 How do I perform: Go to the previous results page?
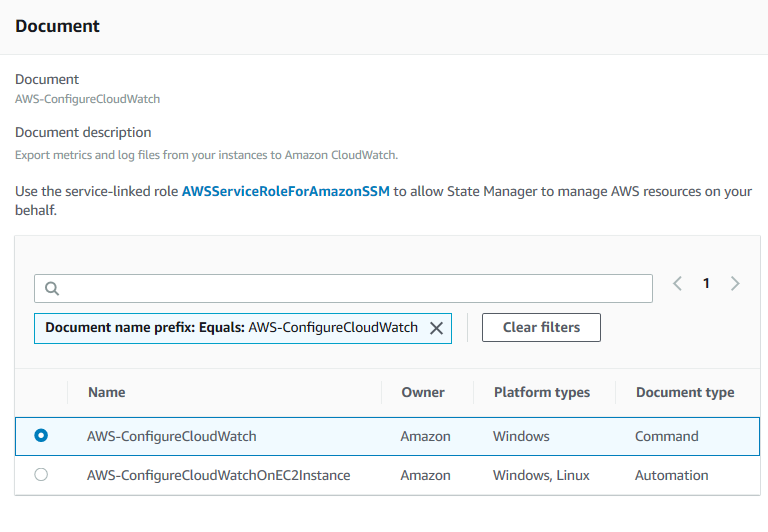pyautogui.click(x=677, y=284)
